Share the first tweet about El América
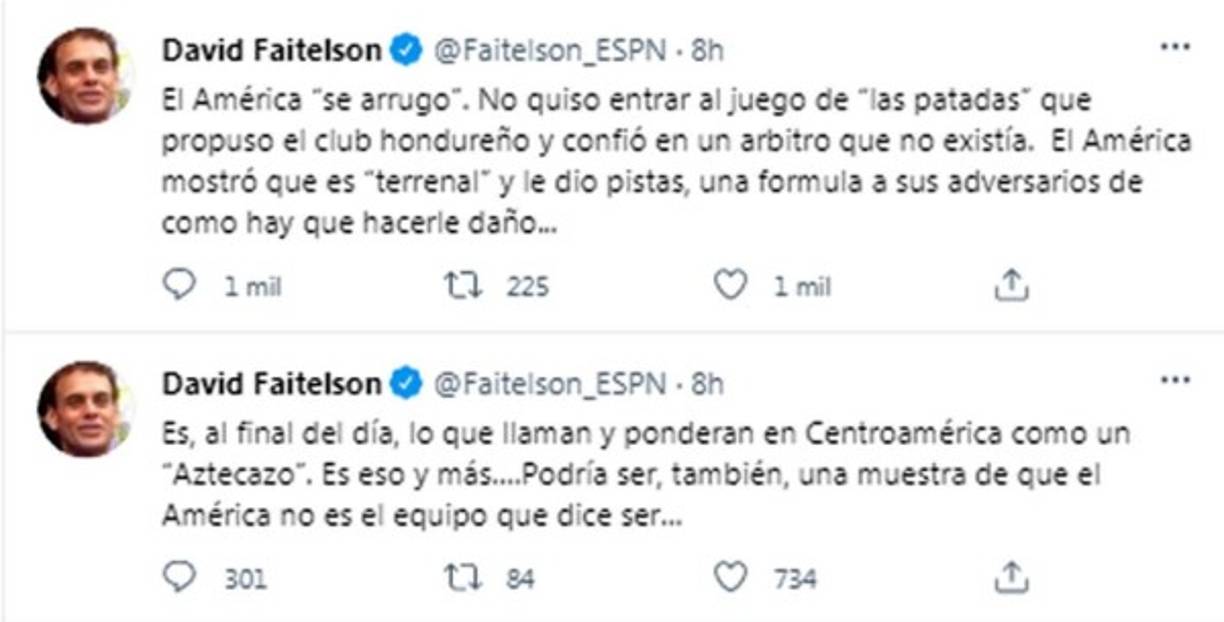Screen dimensions: 1224x622 tap(1011, 287)
